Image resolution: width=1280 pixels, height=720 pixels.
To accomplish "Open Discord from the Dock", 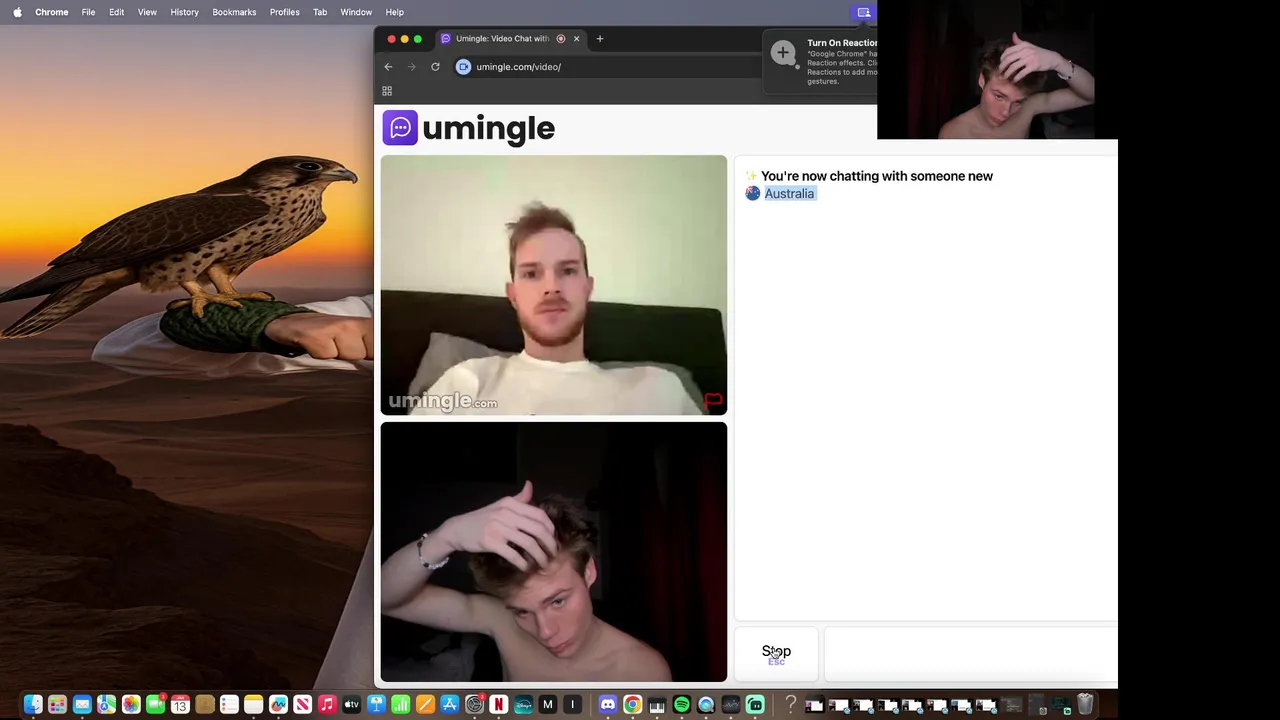I will pyautogui.click(x=608, y=705).
